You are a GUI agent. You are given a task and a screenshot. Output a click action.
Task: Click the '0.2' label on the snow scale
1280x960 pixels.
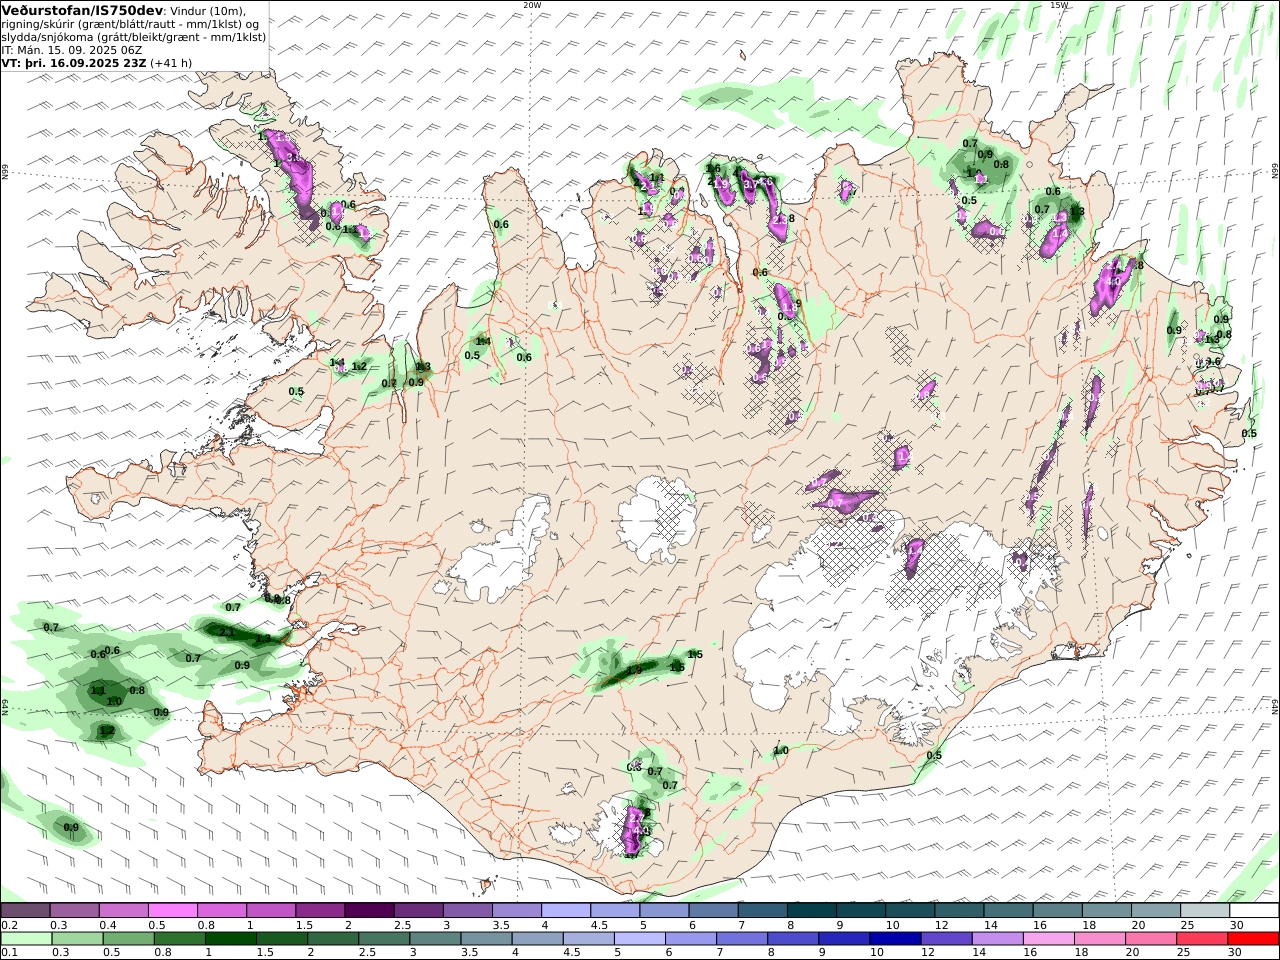tap(8, 925)
